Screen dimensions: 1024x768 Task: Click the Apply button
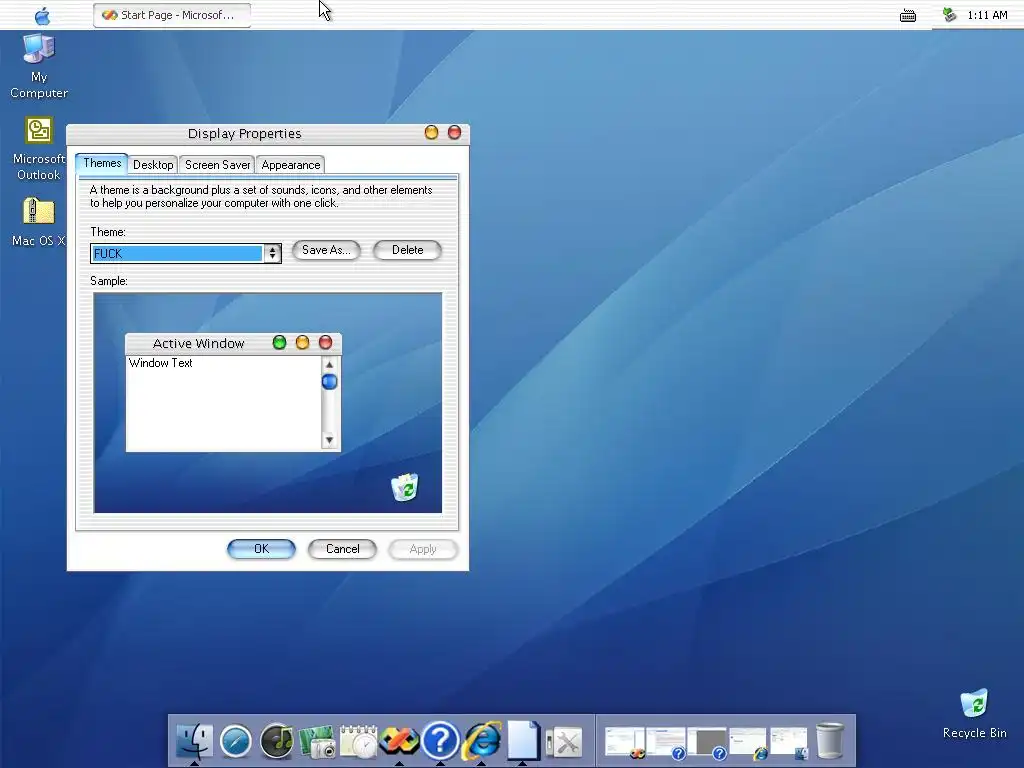[x=423, y=549]
